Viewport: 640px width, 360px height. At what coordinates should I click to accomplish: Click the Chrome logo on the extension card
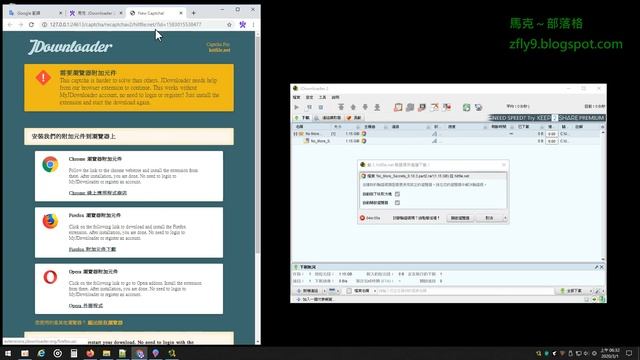(50, 164)
